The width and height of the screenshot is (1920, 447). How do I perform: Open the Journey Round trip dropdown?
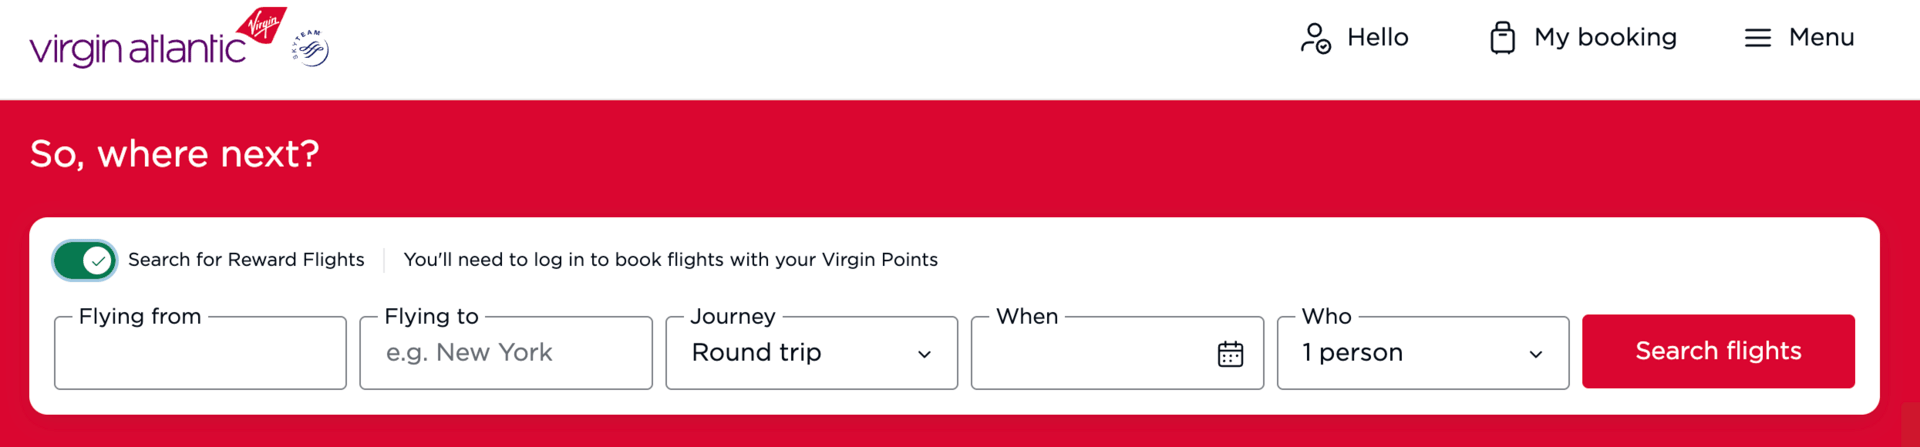pyautogui.click(x=790, y=353)
